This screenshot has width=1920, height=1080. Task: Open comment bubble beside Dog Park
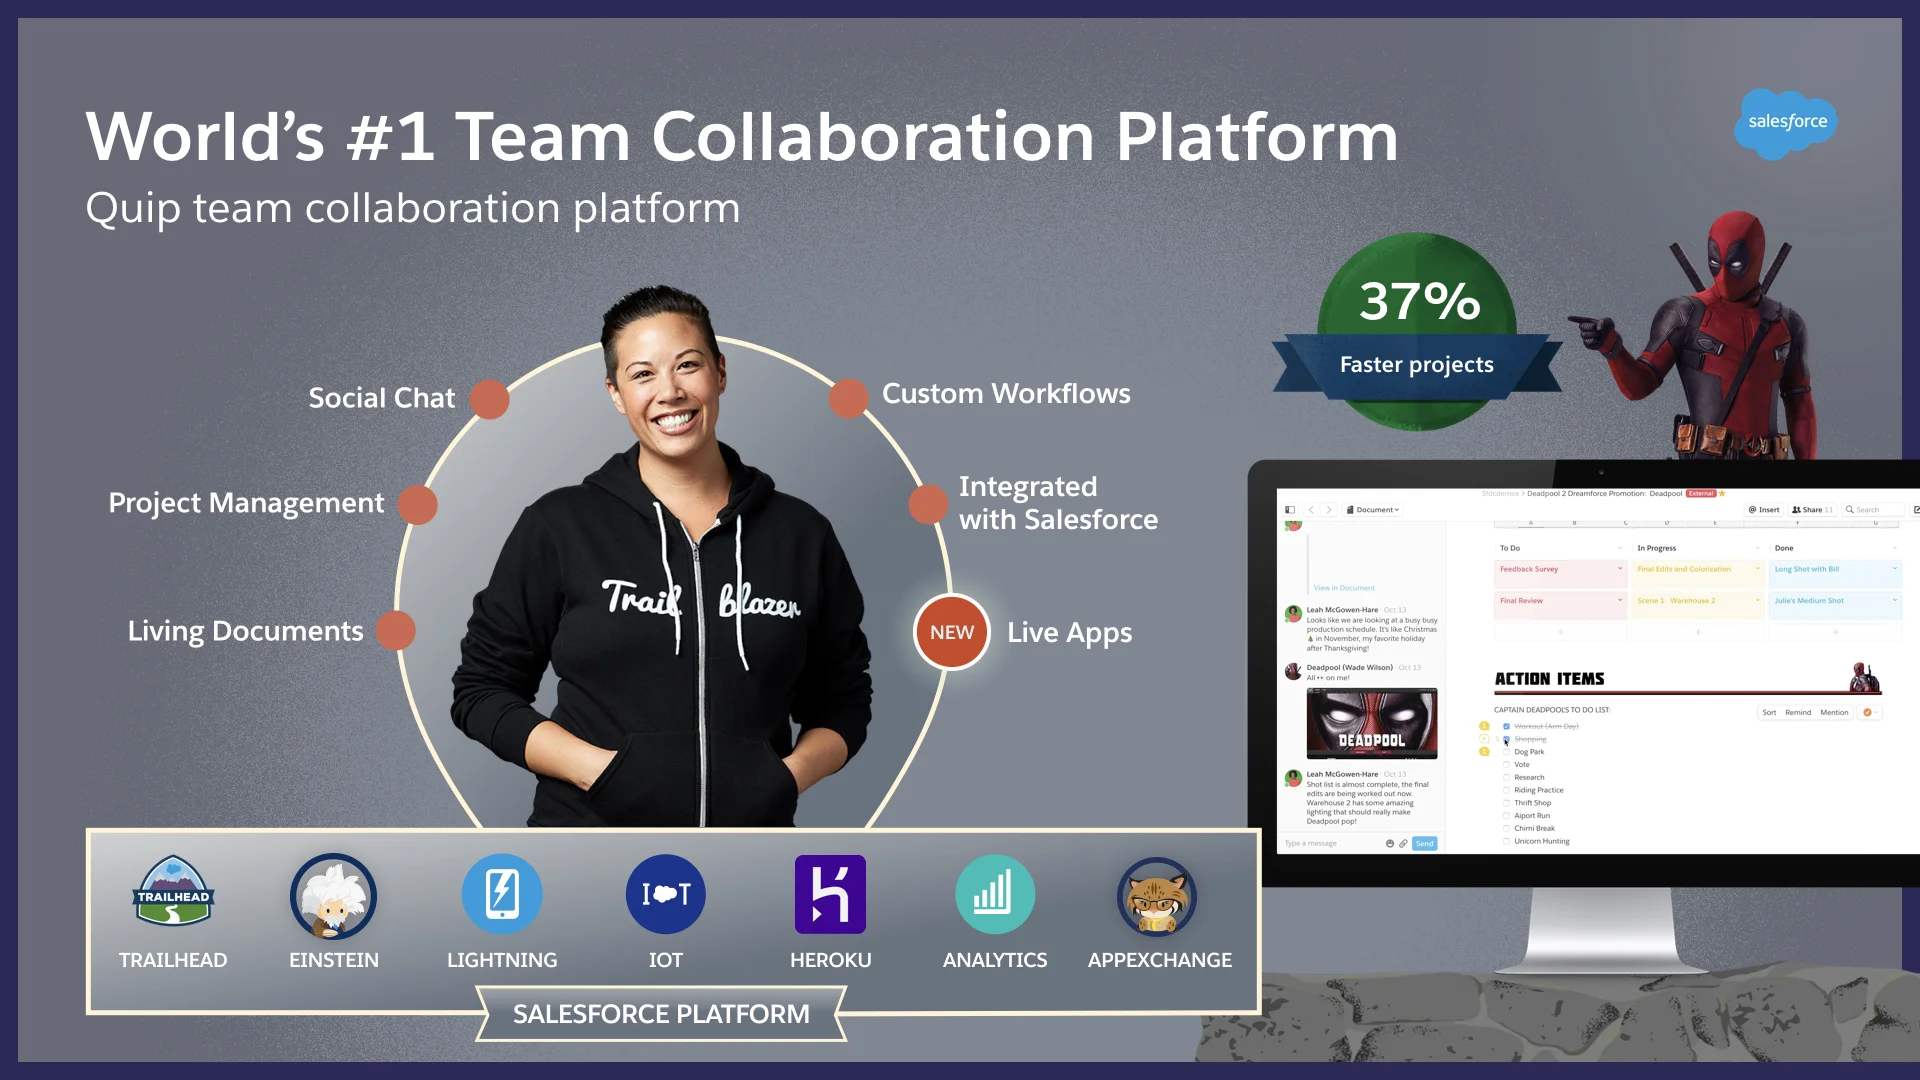[x=1484, y=751]
